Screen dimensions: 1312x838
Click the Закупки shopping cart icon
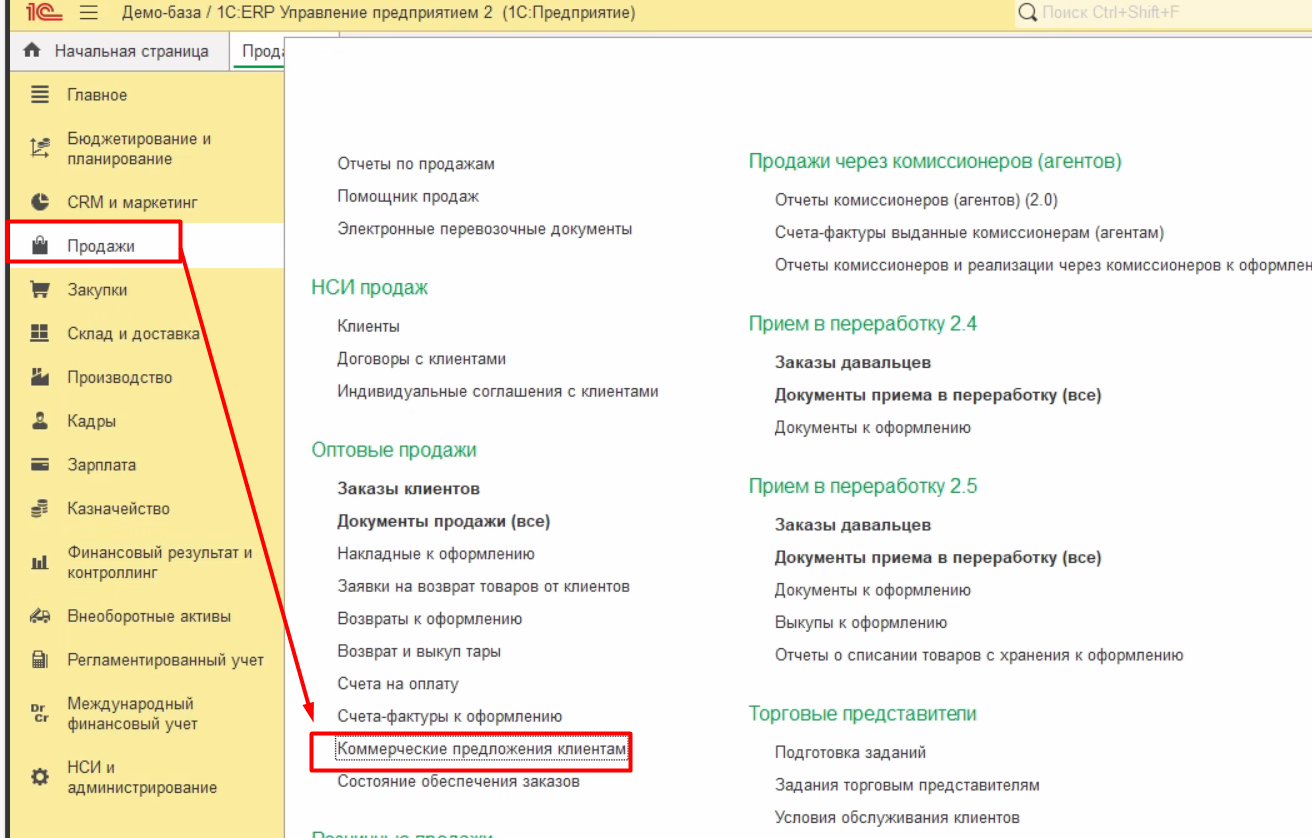pos(40,290)
